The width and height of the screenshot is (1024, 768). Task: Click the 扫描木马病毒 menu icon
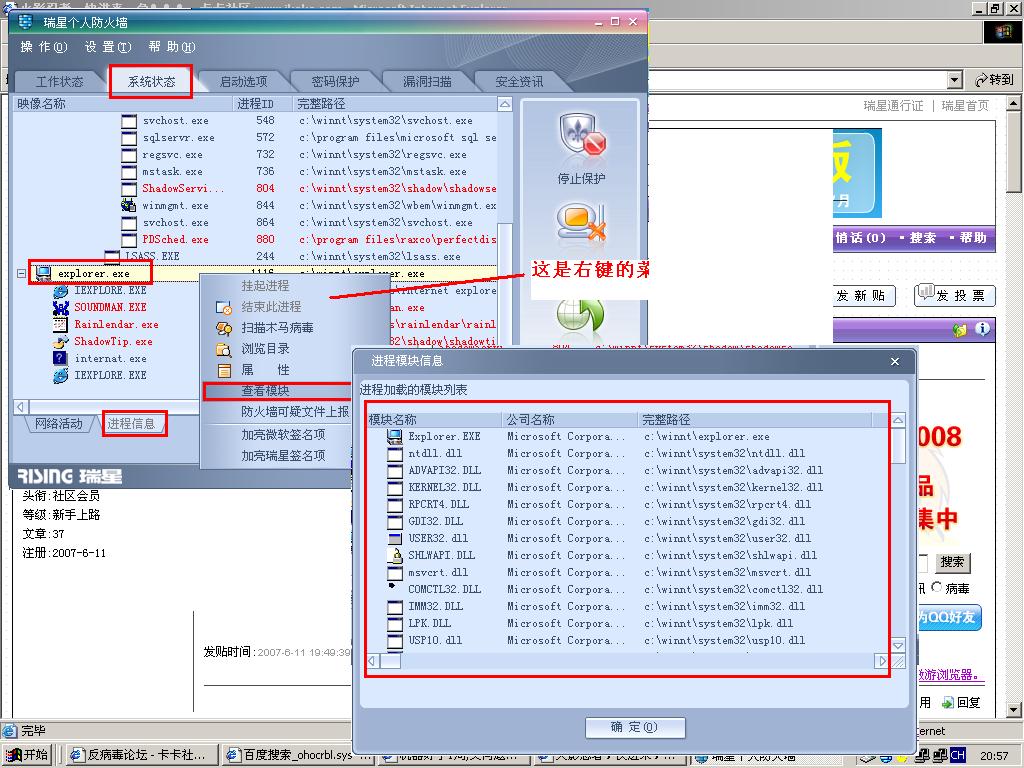click(x=224, y=328)
